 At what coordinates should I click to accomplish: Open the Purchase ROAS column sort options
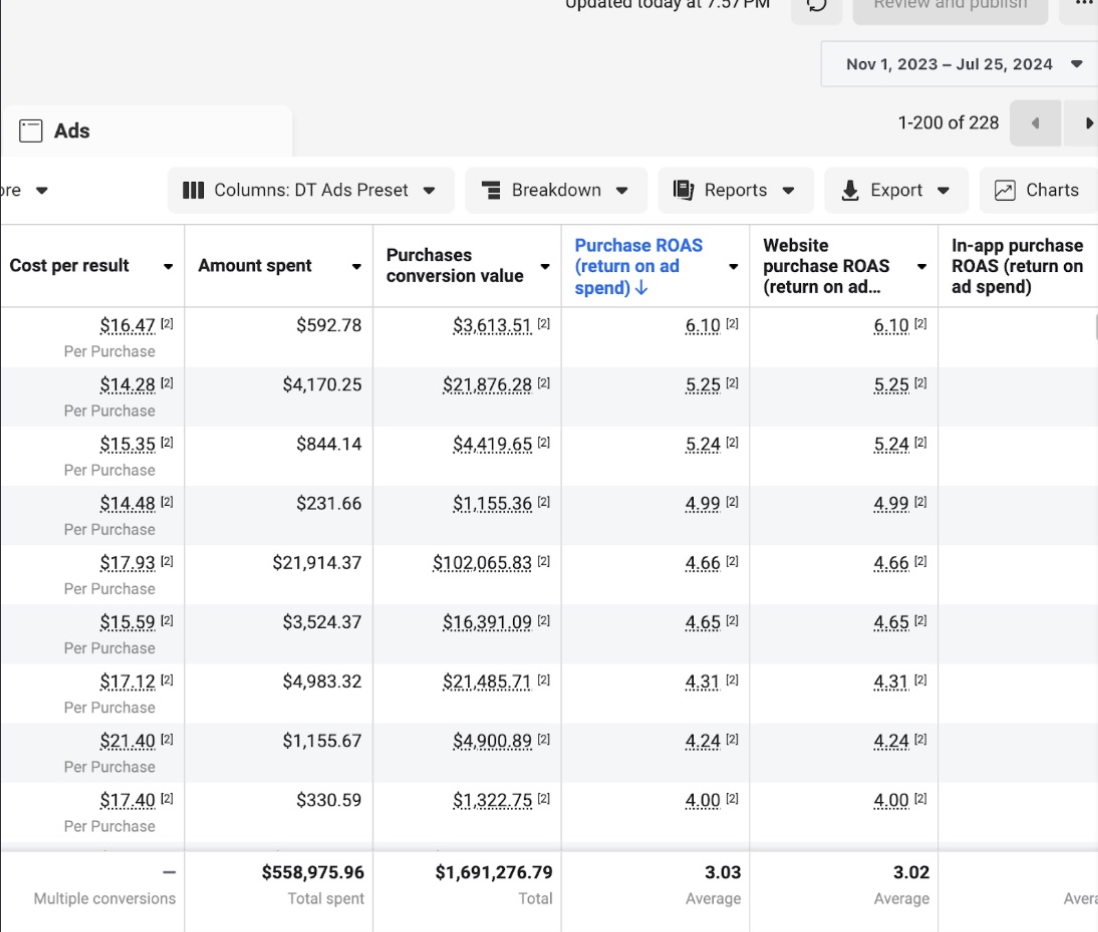(731, 266)
